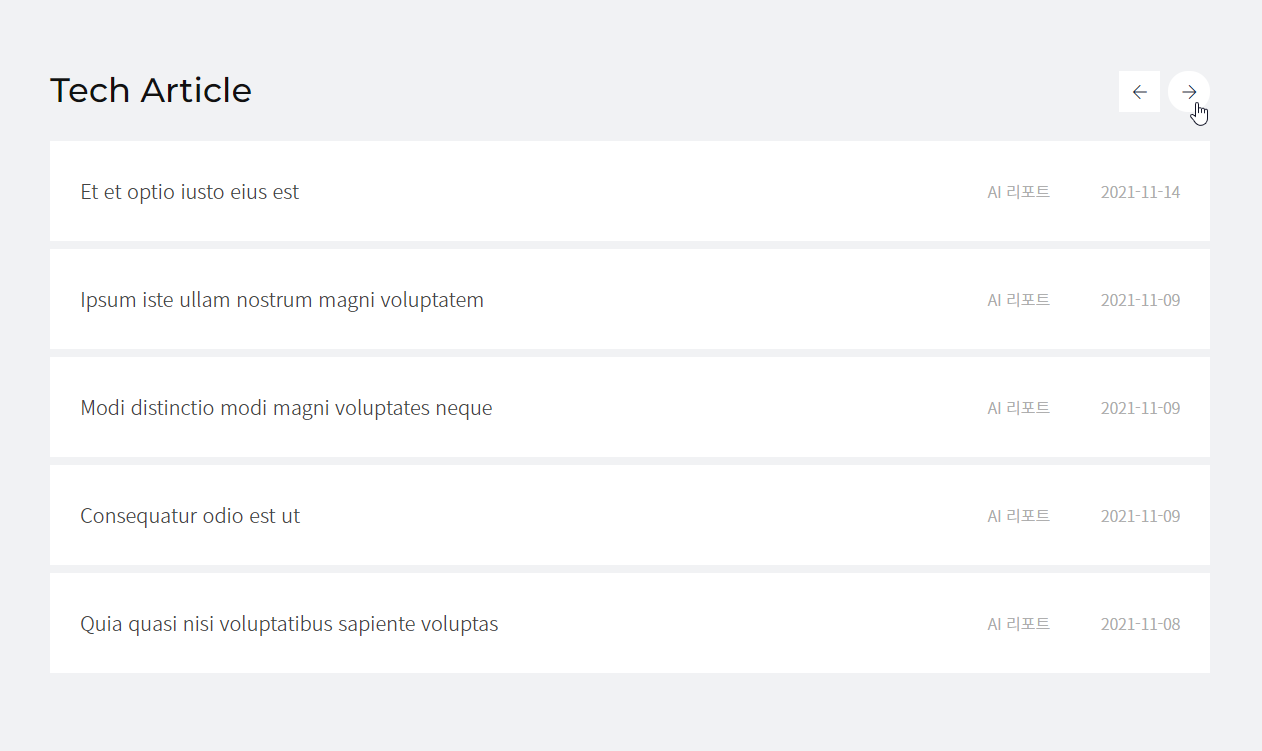The image size is (1262, 751).
Task: Click the date 2021-11-14
Action: click(1140, 192)
